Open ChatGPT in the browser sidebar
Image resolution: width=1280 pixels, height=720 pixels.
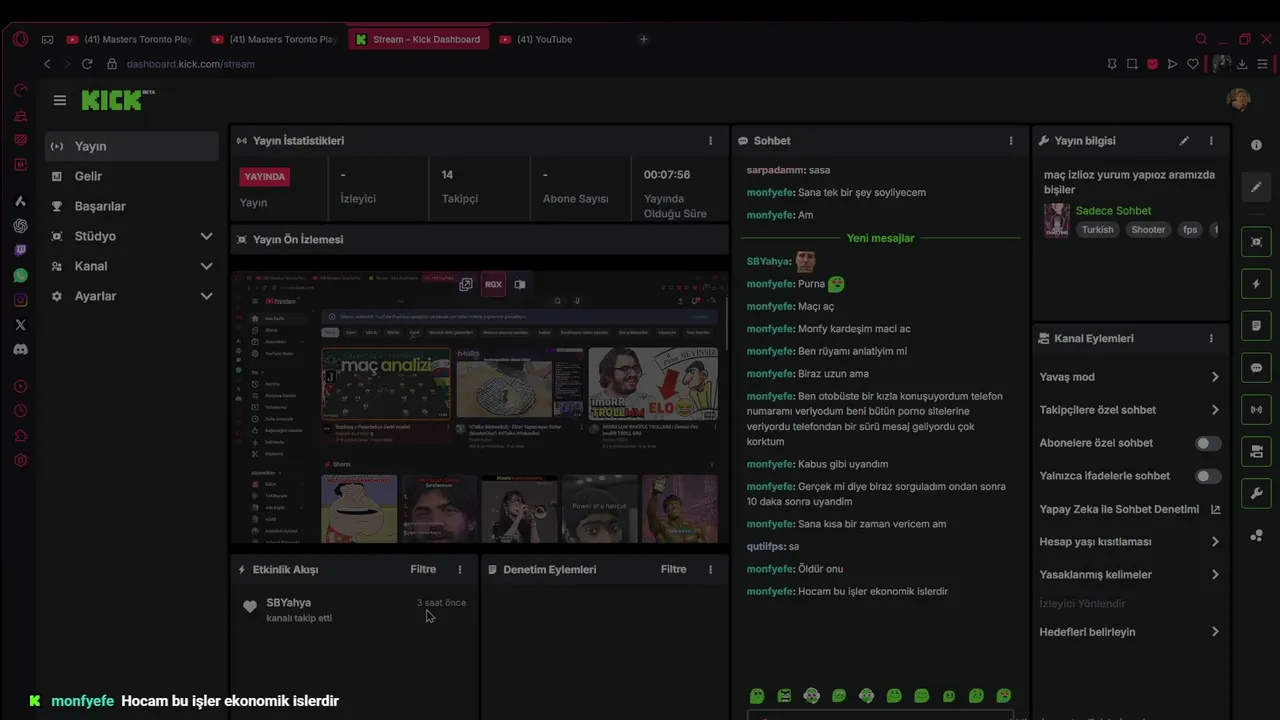(x=20, y=225)
